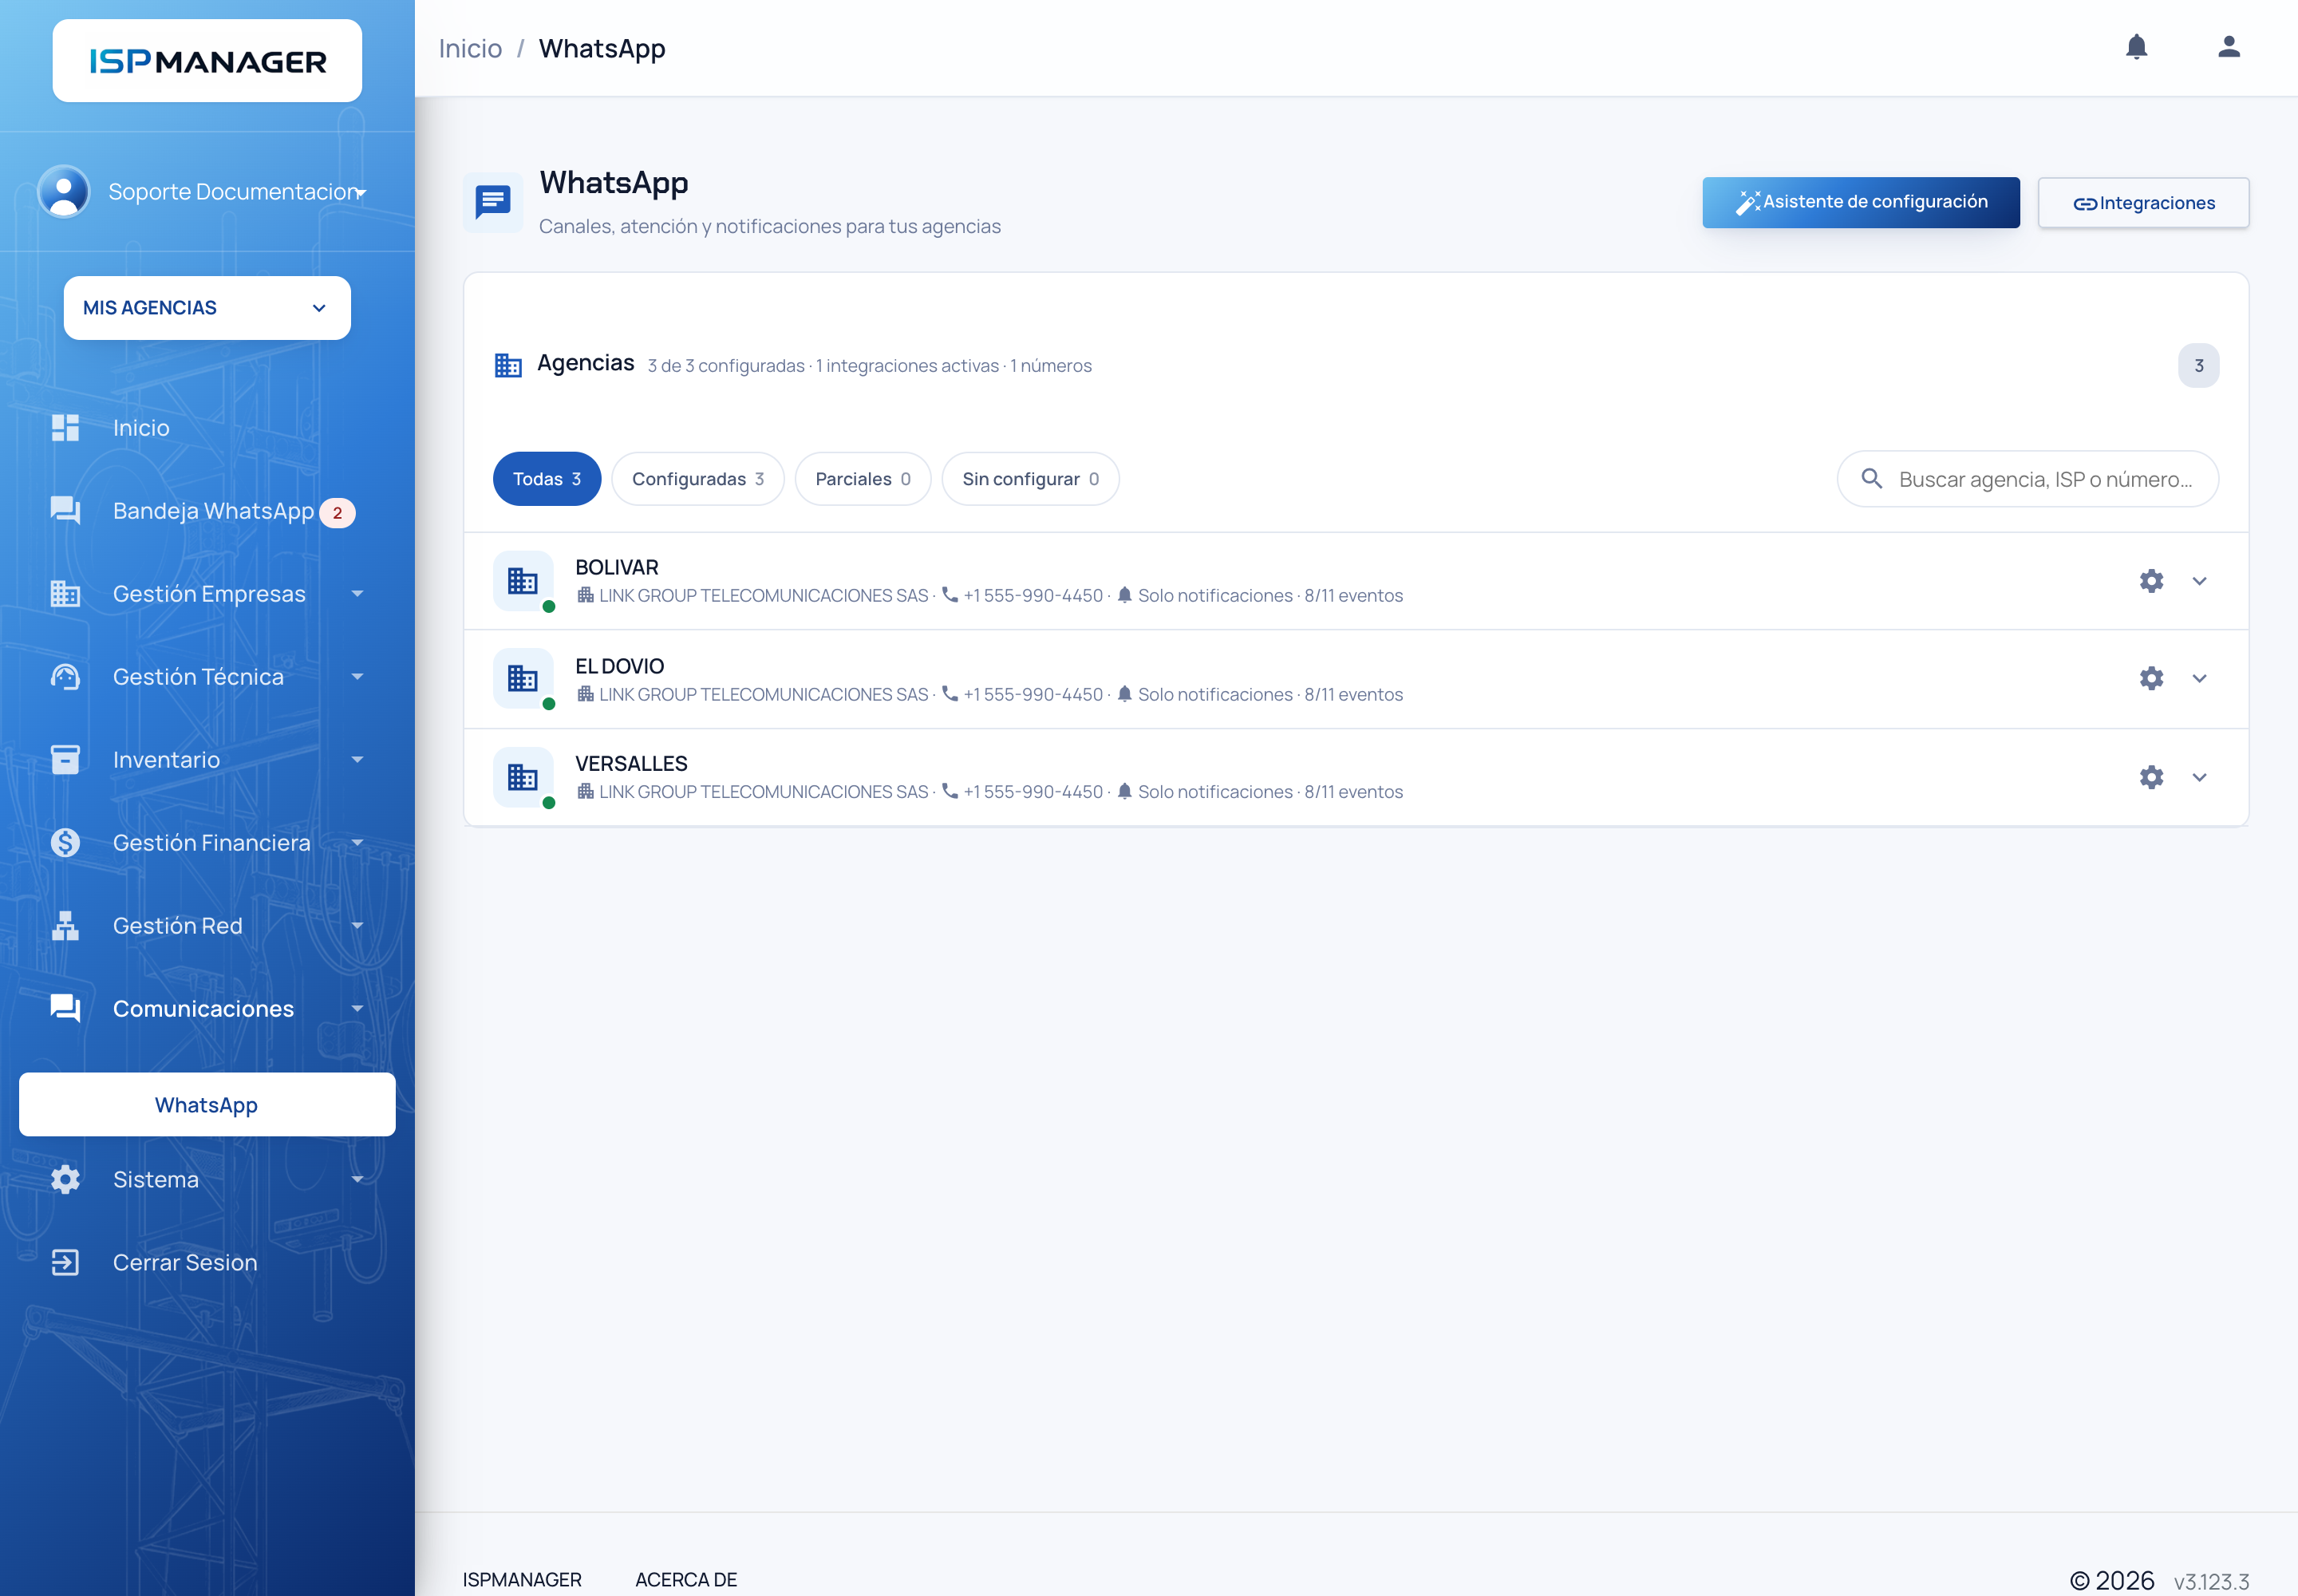This screenshot has width=2298, height=1596.
Task: Click BOLIVAR row phone number +1 555-990-4450
Action: pyautogui.click(x=1032, y=596)
